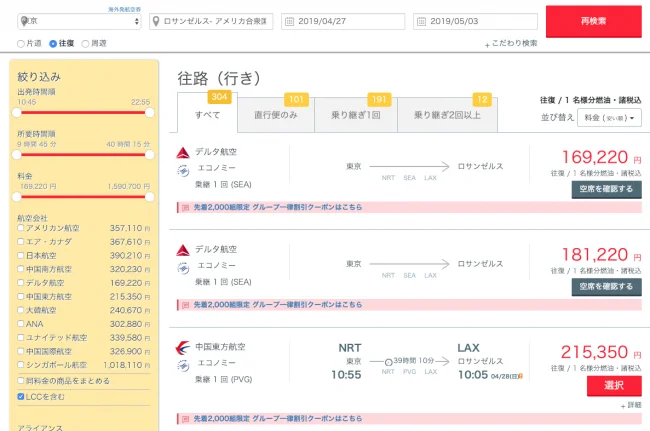Click 空席を確認する for the 169,220 yen flight
Image resolution: width=650 pixels, height=431 pixels.
click(606, 189)
